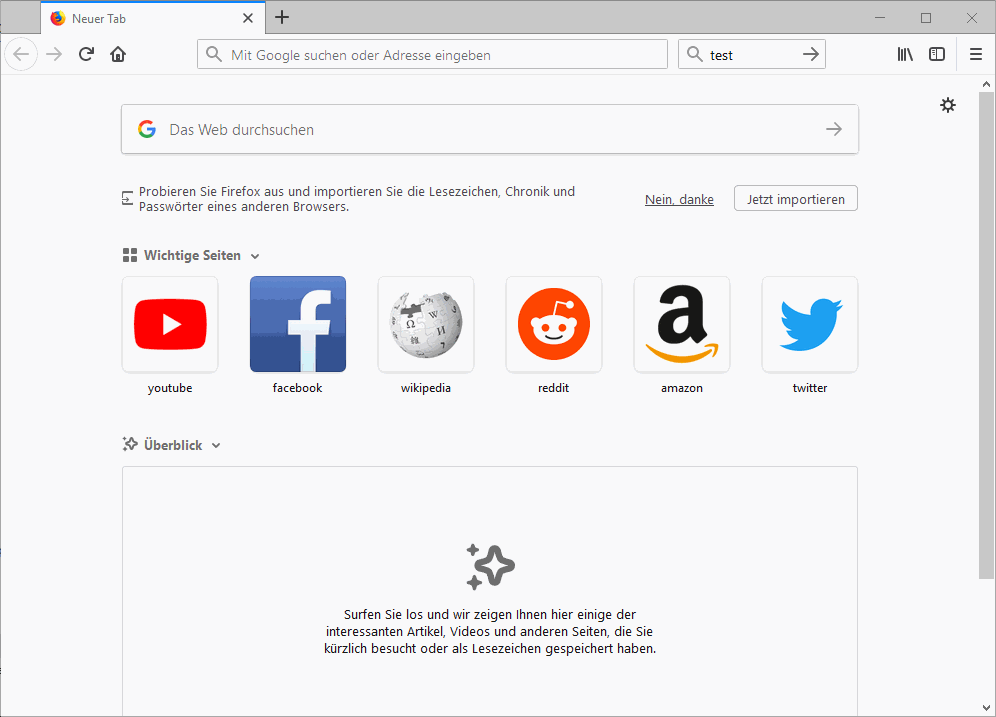Viewport: 996px width, 717px height.
Task: Reload the current page
Action: [x=86, y=55]
